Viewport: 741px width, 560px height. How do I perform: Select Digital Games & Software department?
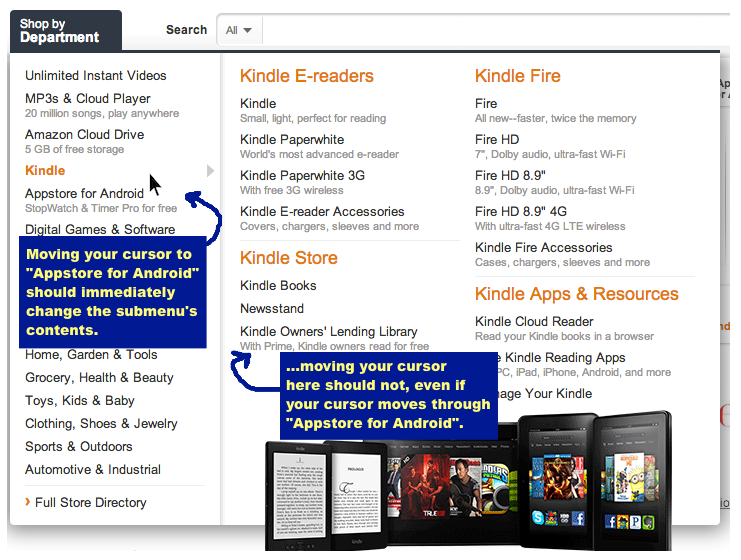point(100,229)
